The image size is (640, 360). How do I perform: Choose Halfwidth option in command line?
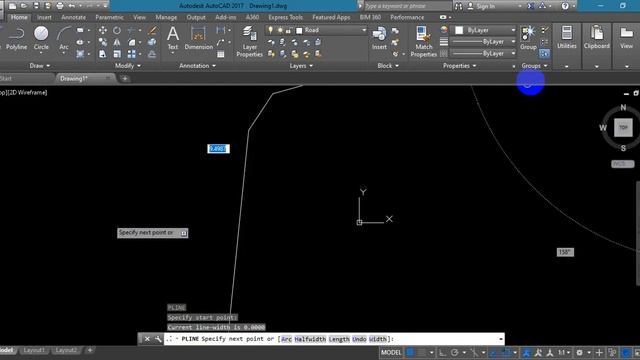pyautogui.click(x=310, y=339)
